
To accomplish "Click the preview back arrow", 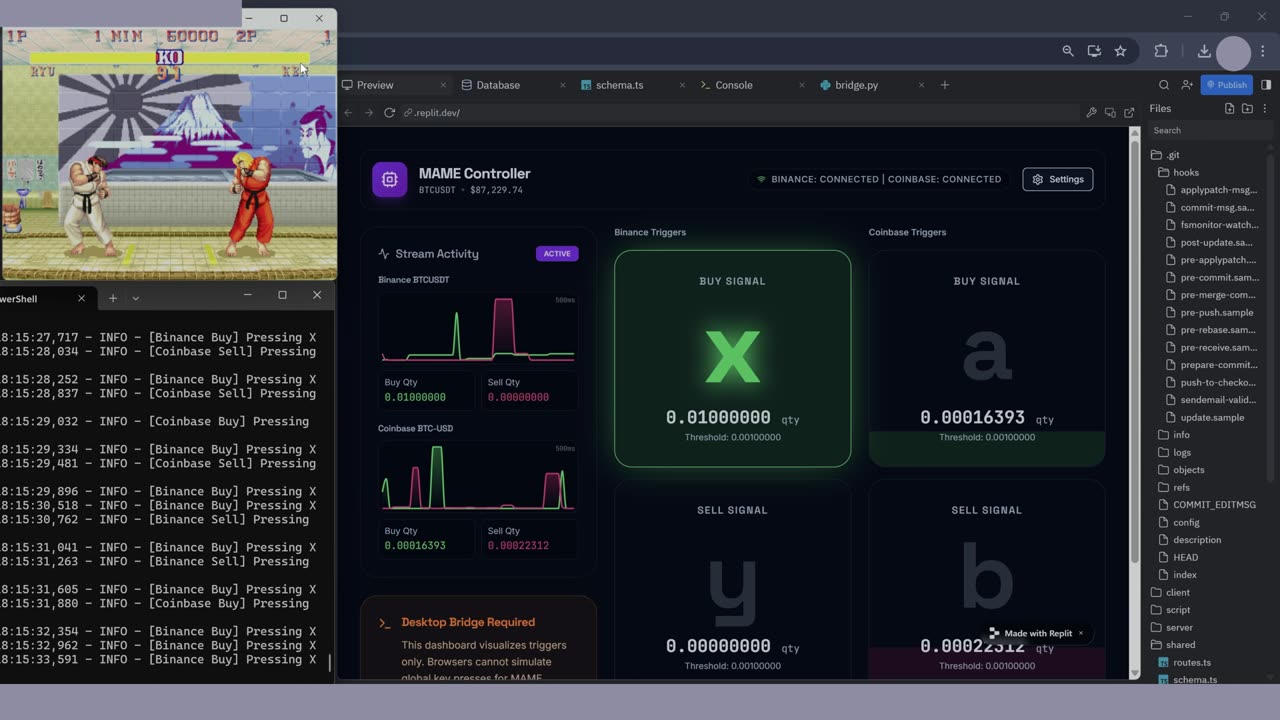I will pos(348,113).
